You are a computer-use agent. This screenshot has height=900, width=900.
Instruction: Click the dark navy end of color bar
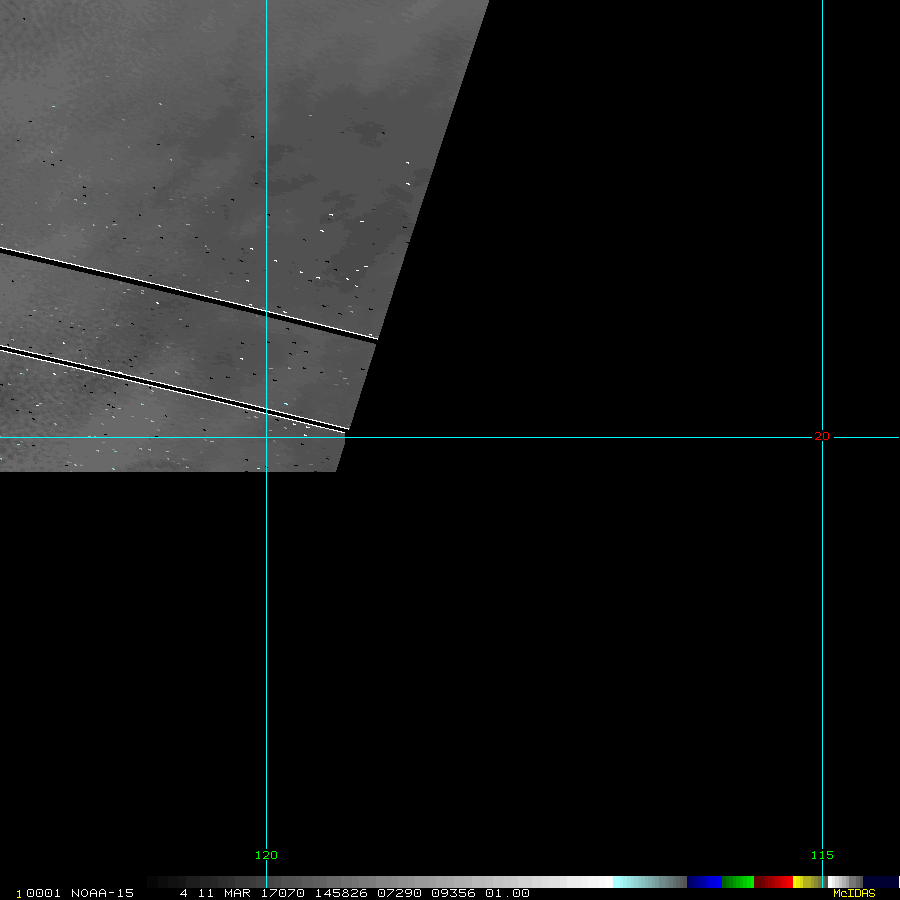pyautogui.click(x=880, y=882)
